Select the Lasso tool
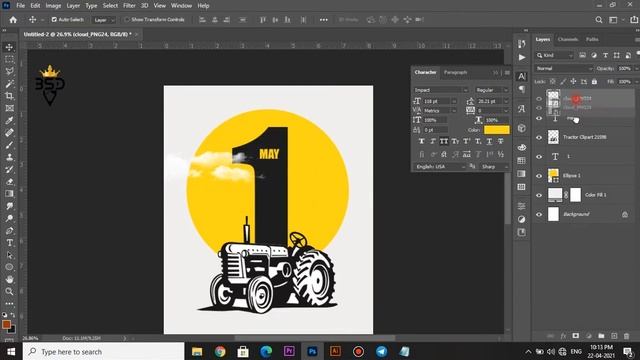Viewport: 640px width, 360px height. coord(9,71)
